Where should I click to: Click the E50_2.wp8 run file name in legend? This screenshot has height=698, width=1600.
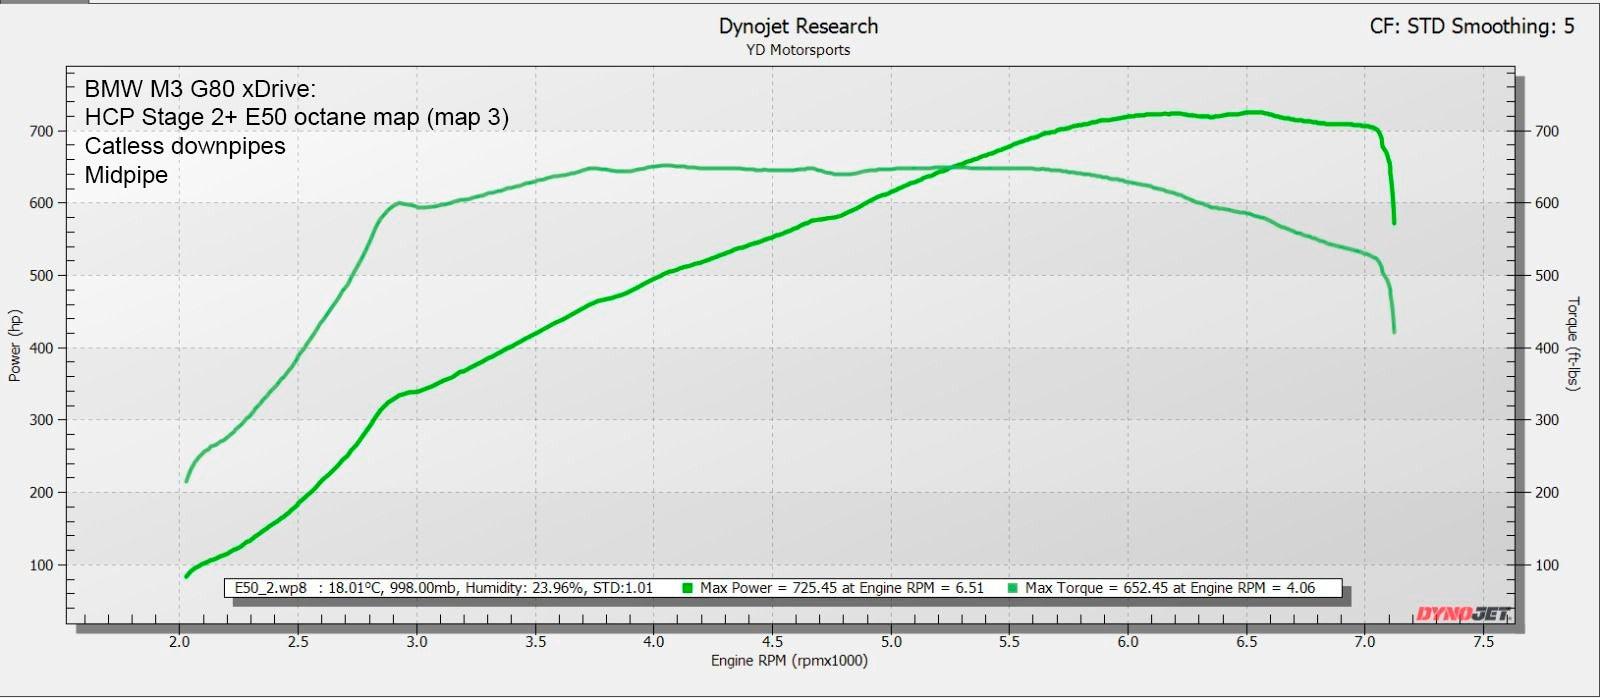click(x=270, y=588)
